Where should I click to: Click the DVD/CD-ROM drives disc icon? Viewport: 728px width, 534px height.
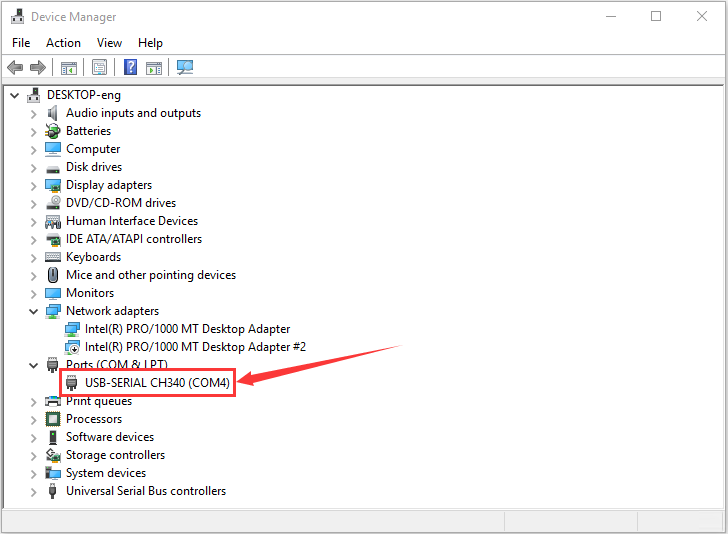(53, 202)
